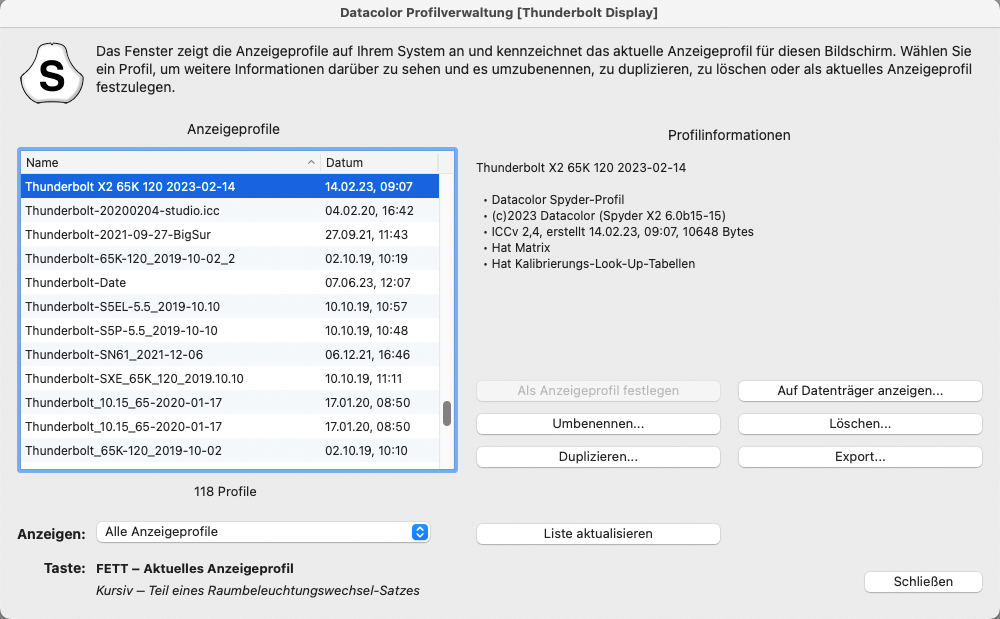1000x619 pixels.
Task: Click the 'Löschen...' button
Action: pyautogui.click(x=860, y=424)
